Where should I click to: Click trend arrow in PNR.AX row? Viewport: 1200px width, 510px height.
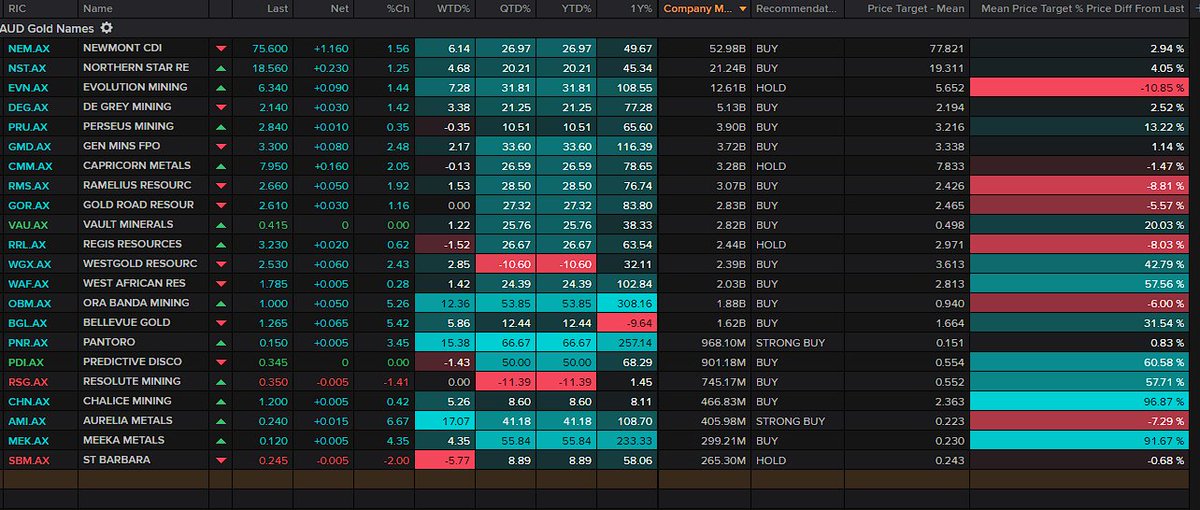[221, 342]
